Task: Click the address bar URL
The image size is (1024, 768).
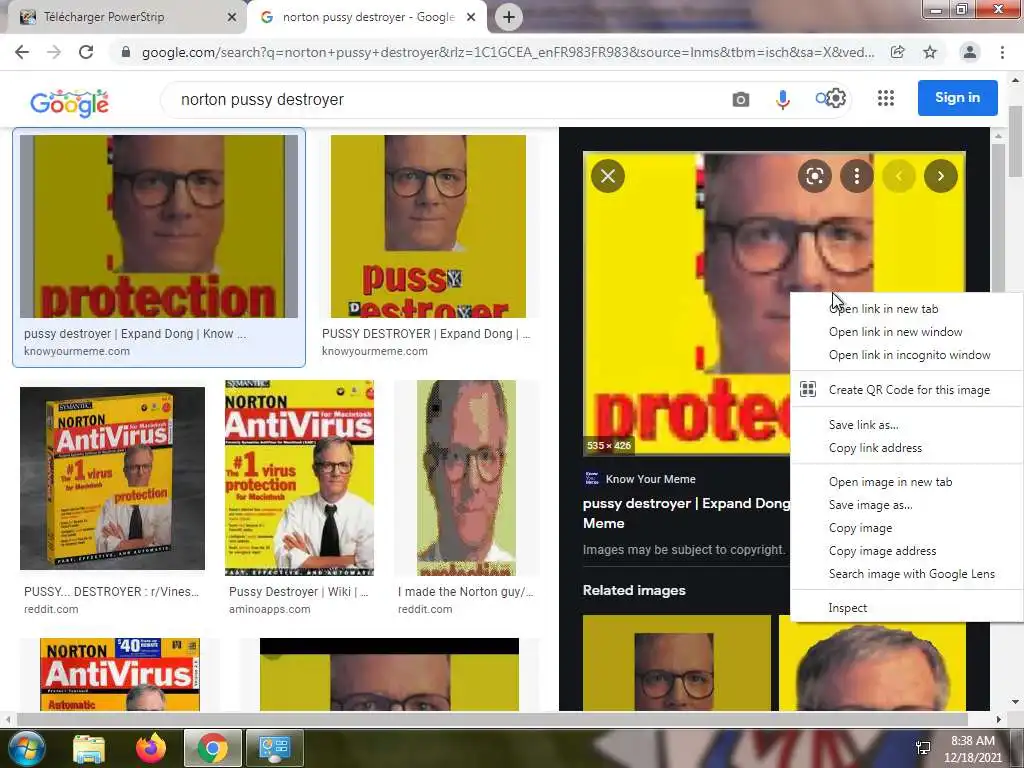Action: coord(507,52)
